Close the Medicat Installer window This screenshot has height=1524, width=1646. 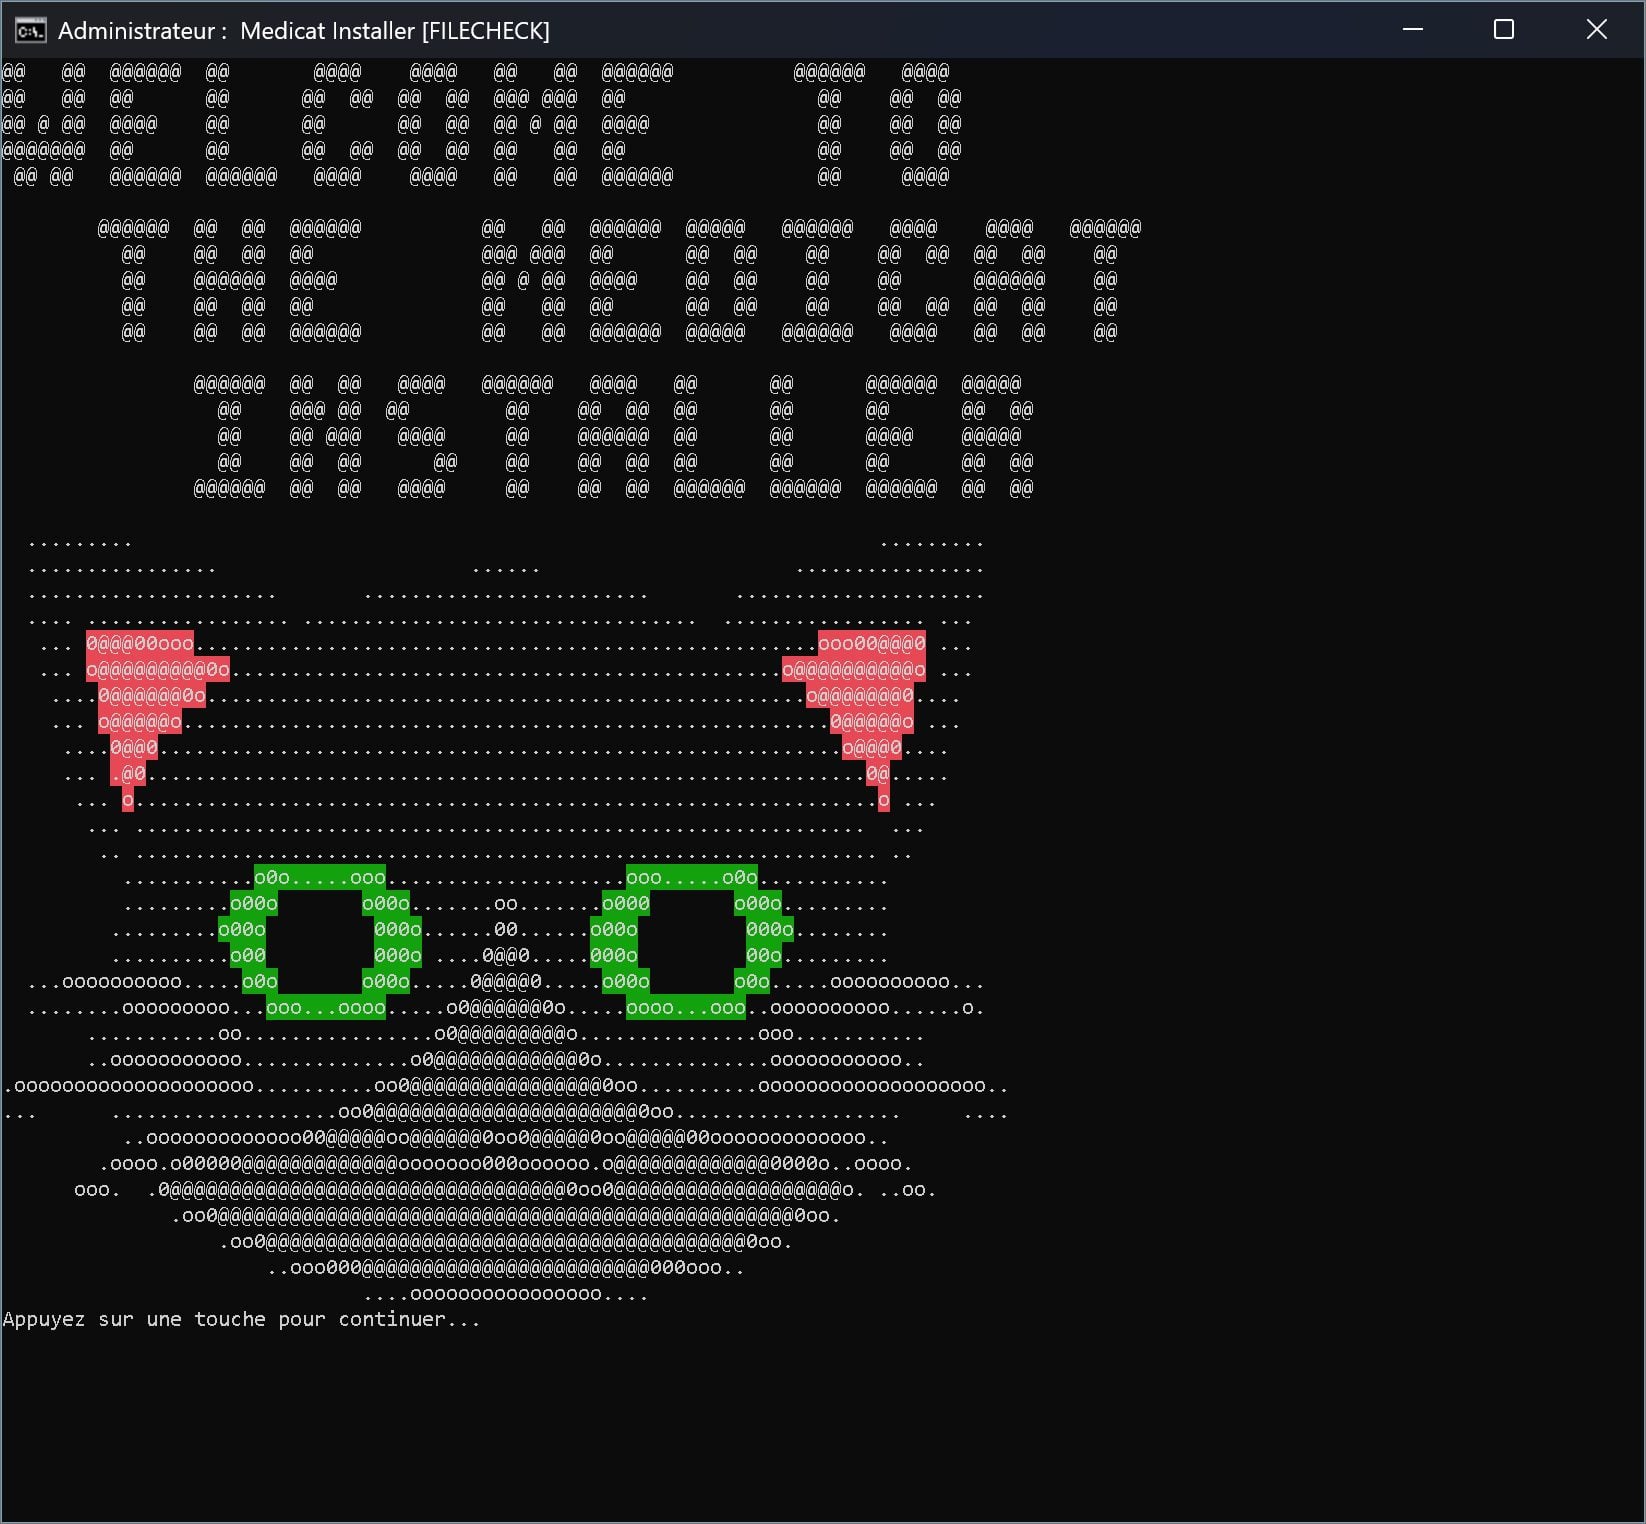pos(1596,30)
